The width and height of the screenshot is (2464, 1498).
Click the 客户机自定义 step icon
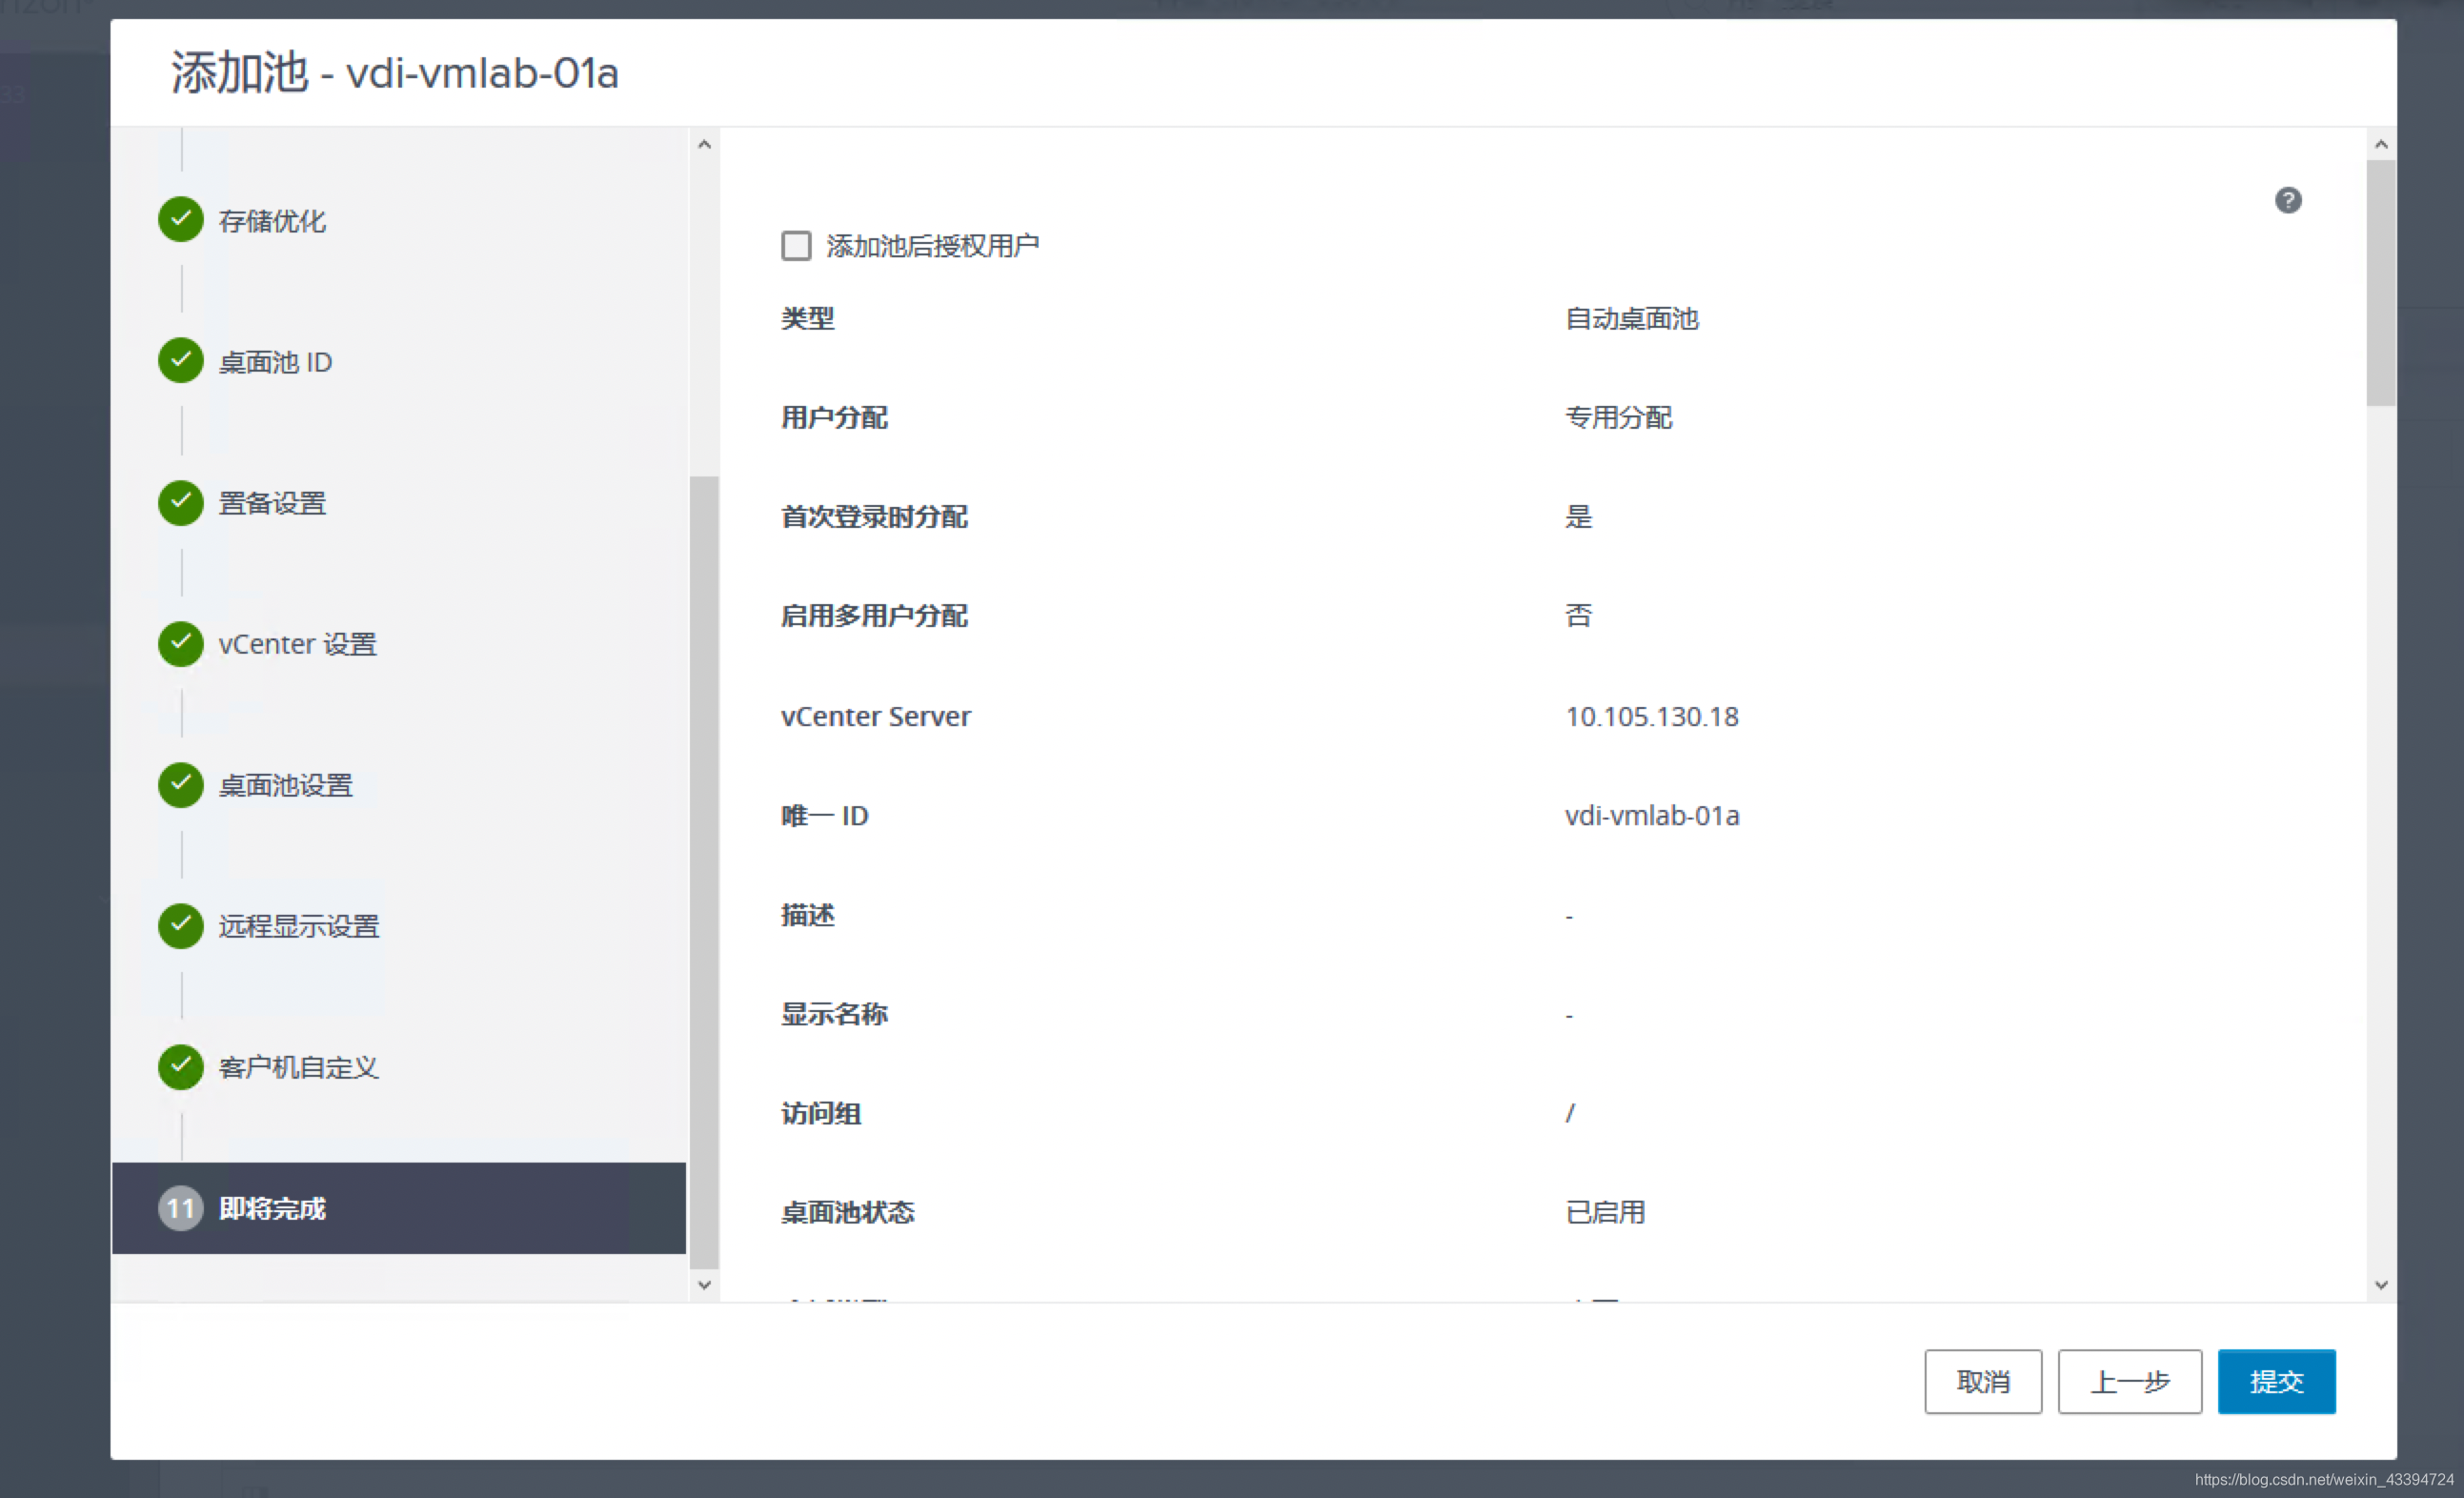(180, 1067)
